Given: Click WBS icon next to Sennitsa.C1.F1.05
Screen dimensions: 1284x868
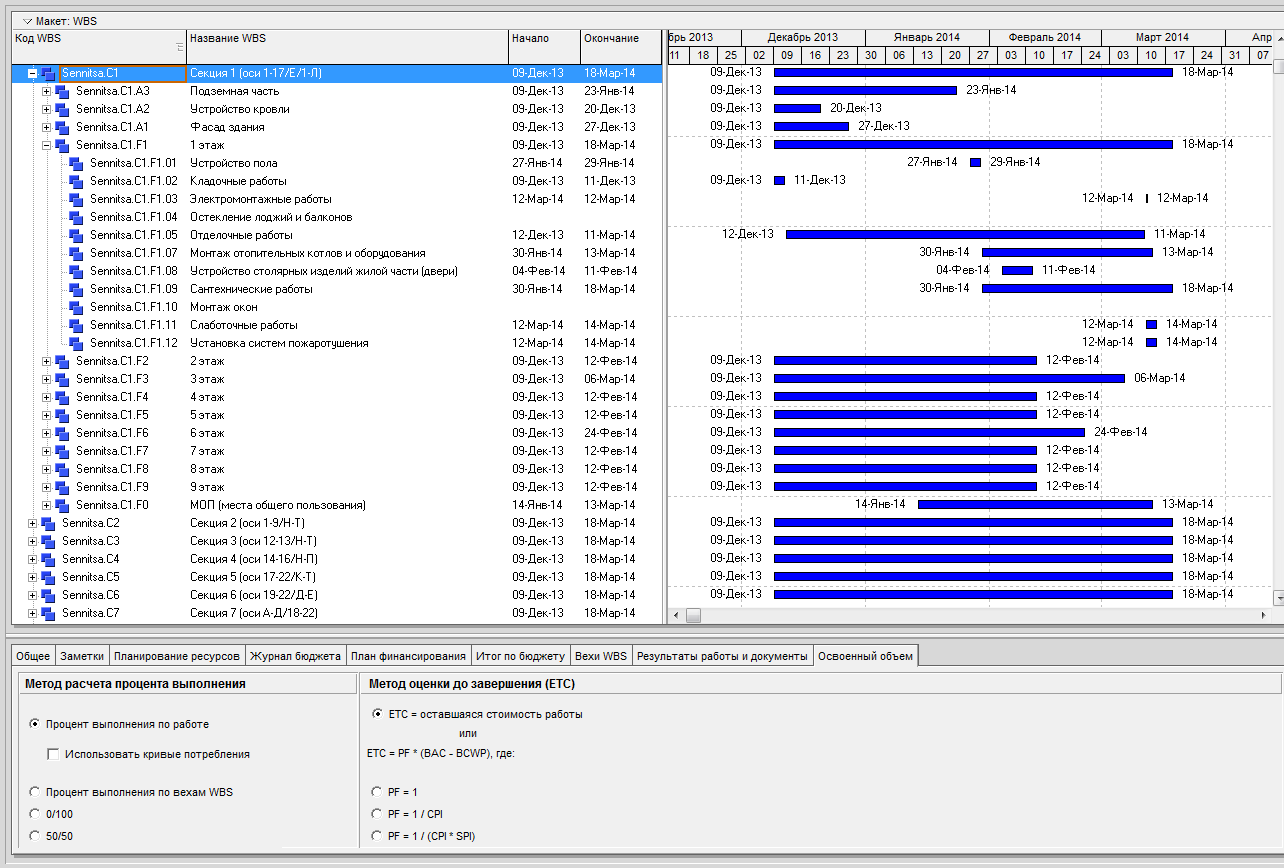Looking at the screenshot, I should [76, 236].
